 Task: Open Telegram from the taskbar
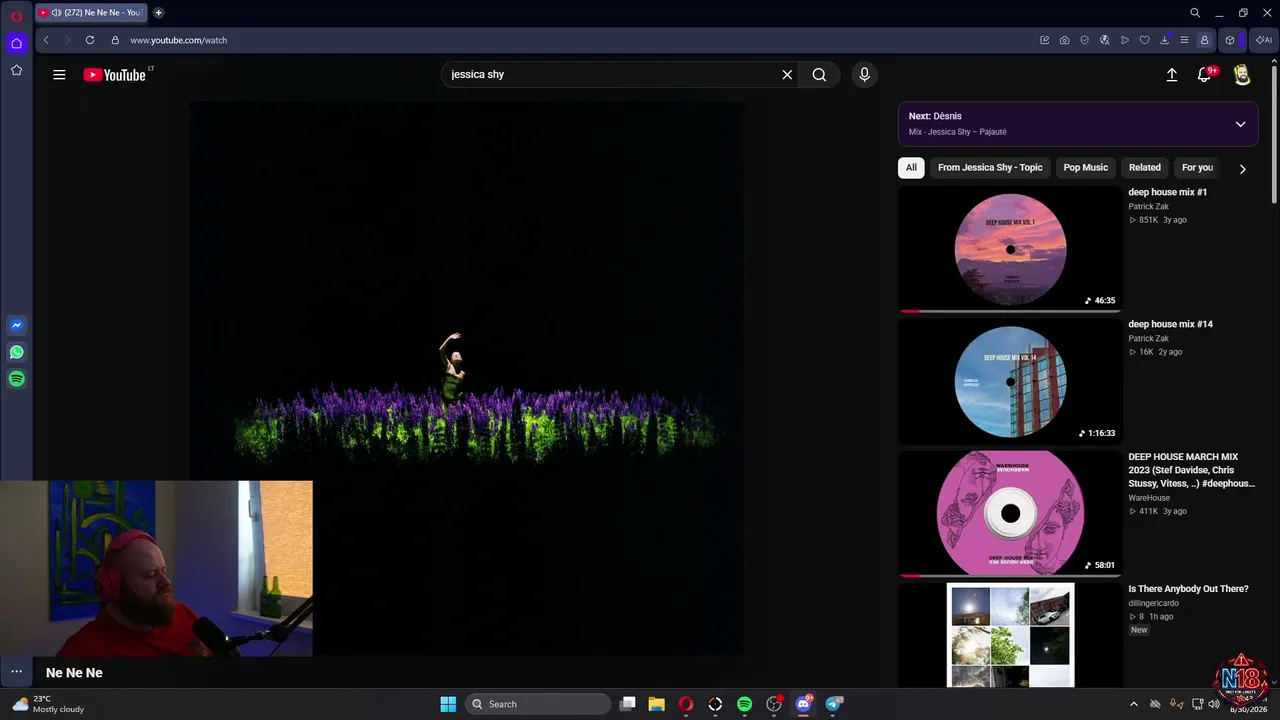tap(833, 704)
